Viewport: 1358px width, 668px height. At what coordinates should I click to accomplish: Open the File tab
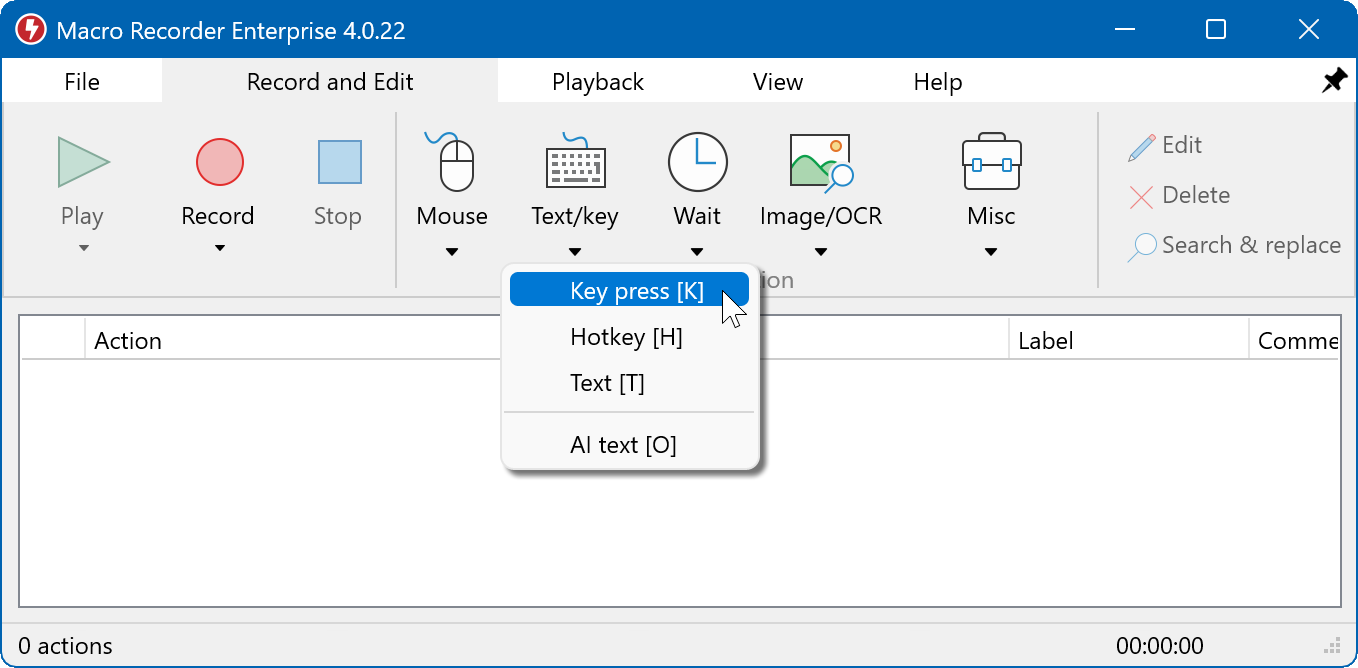coord(82,82)
